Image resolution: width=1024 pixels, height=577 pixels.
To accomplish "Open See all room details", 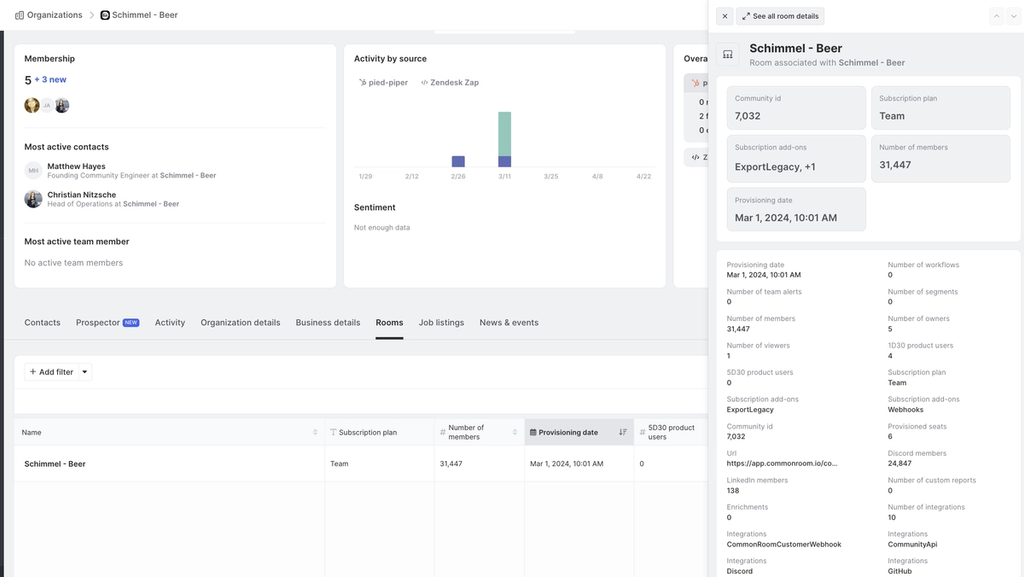I will 780,16.
